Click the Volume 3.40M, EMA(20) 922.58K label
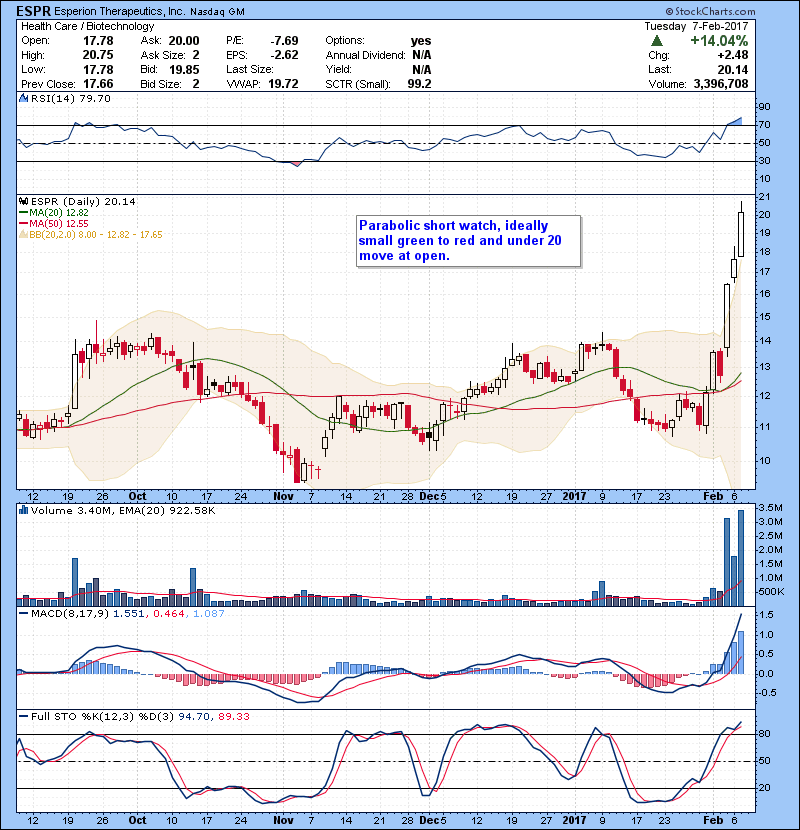Image resolution: width=800 pixels, height=830 pixels. point(123,510)
